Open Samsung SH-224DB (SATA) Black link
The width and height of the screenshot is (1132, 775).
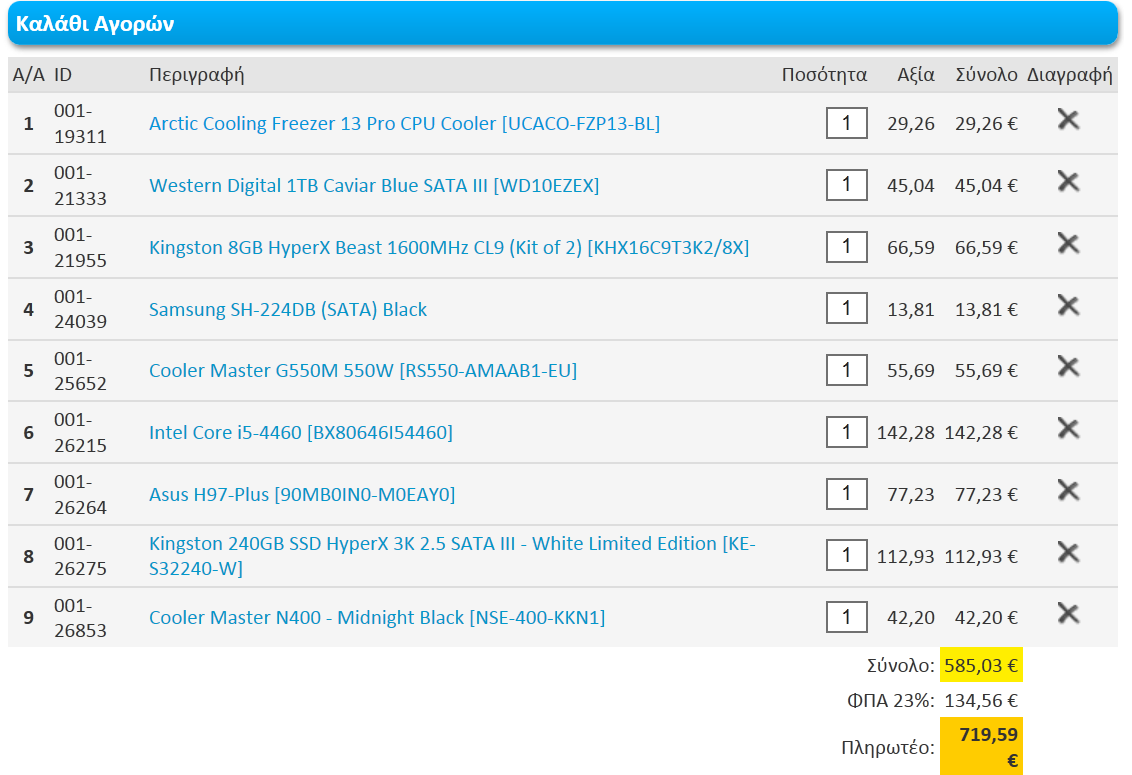pos(288,310)
